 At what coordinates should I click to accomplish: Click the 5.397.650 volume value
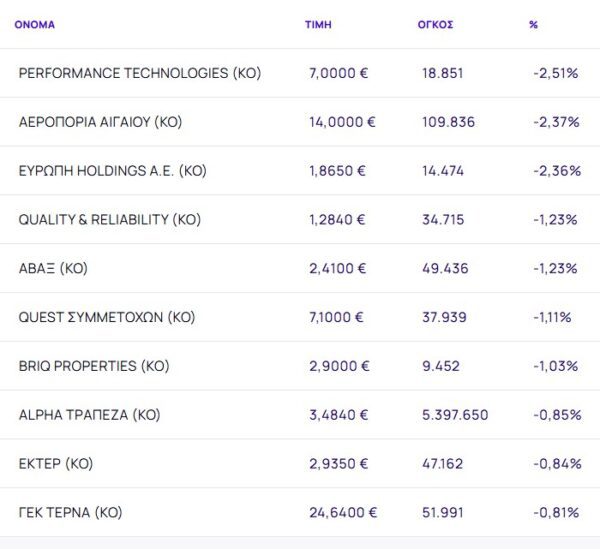[455, 415]
